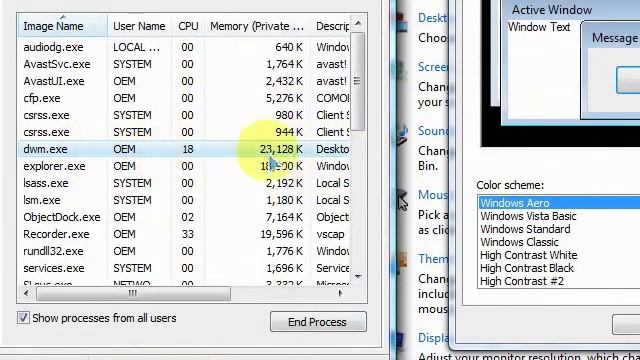This screenshot has height=360, width=640.
Task: Sort processes by Image Name column
Action: point(62,26)
